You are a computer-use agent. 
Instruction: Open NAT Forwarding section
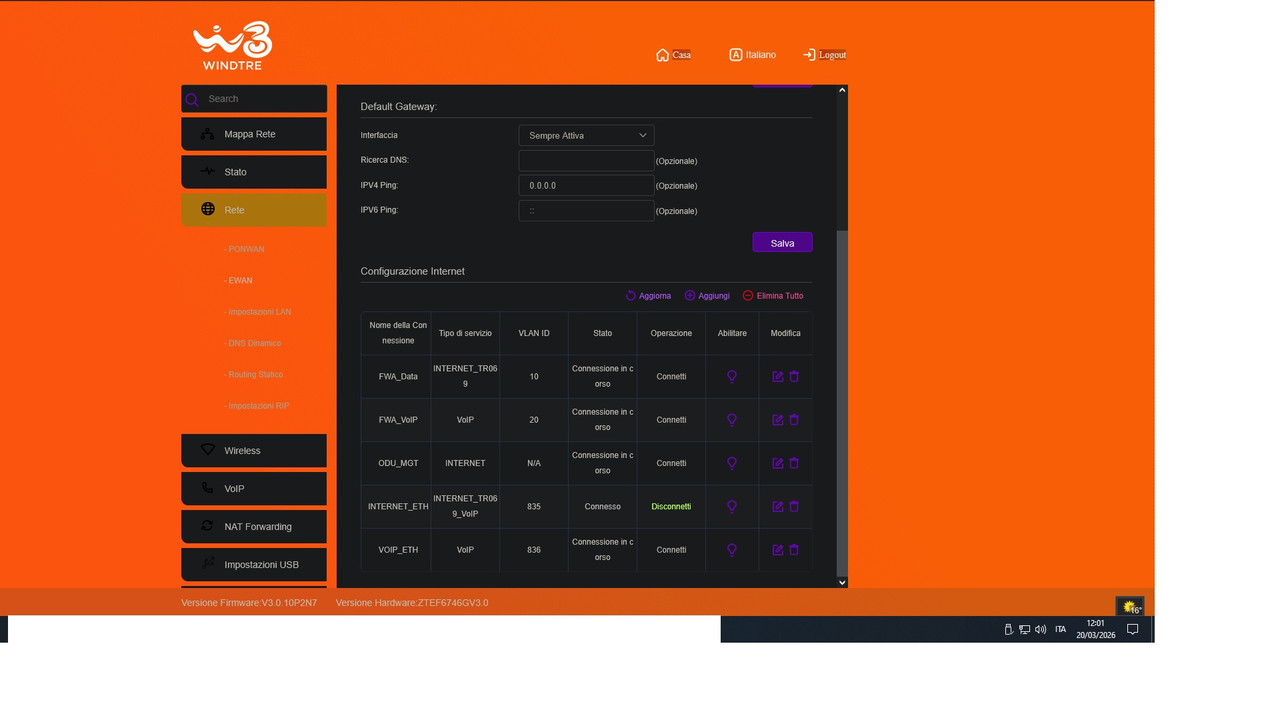pyautogui.click(x=254, y=527)
